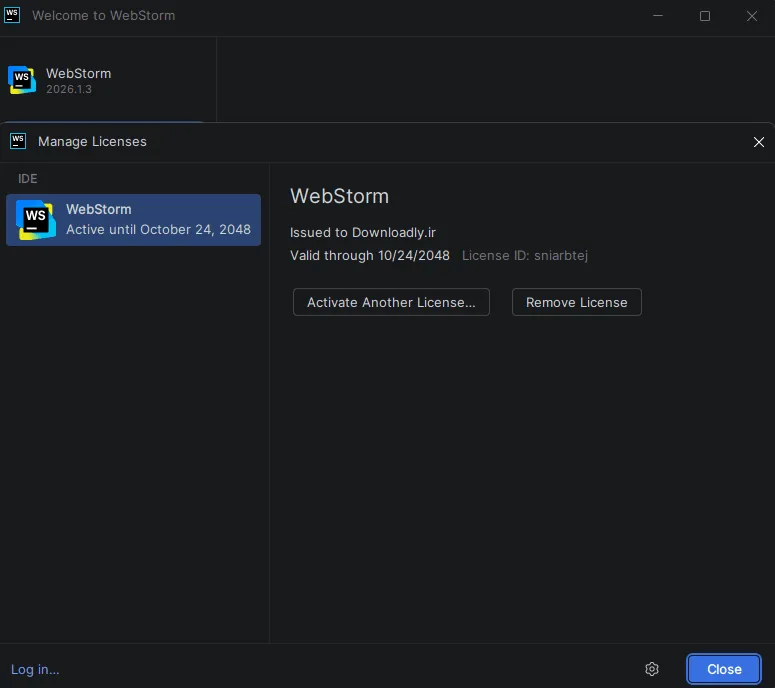Click the 'Valid through 10/24/2048' text

point(370,256)
